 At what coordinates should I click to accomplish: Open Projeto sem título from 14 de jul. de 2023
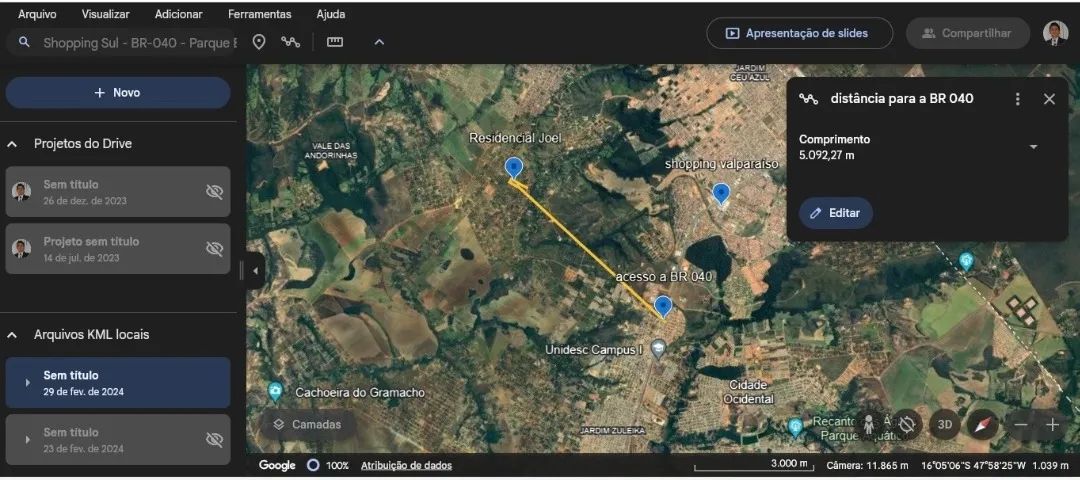pyautogui.click(x=118, y=249)
